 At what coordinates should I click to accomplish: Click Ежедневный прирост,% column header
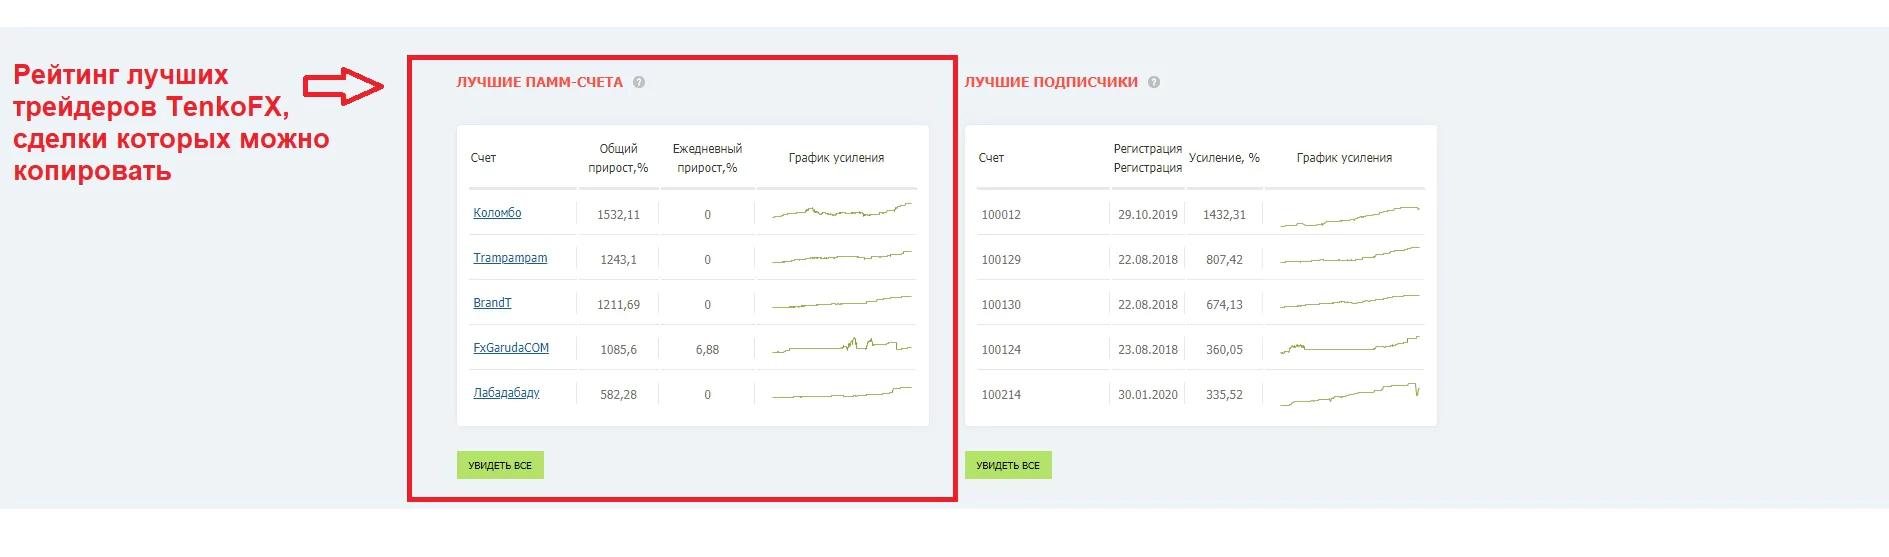click(707, 158)
